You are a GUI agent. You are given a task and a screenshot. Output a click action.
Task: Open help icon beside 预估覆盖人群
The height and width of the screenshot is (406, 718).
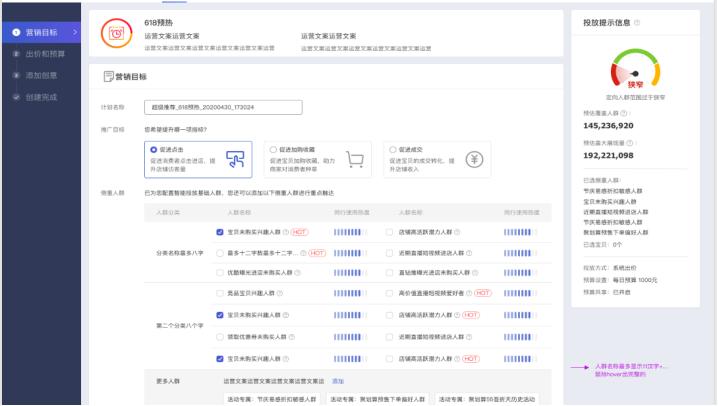(624, 113)
